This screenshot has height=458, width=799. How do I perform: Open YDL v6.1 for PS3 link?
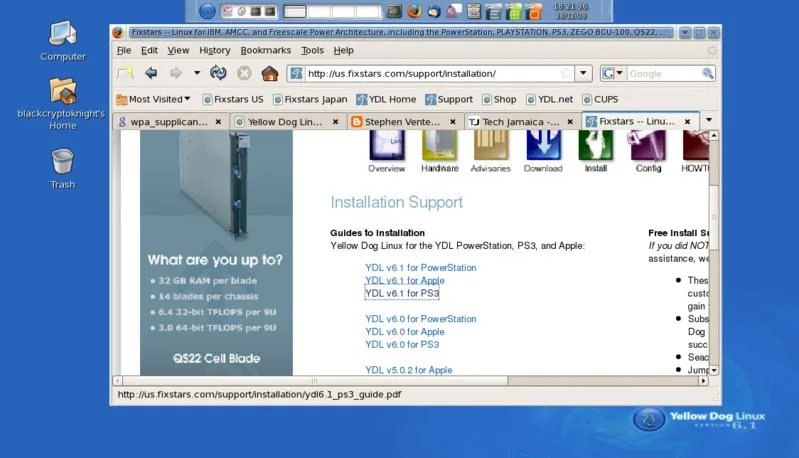click(x=402, y=293)
